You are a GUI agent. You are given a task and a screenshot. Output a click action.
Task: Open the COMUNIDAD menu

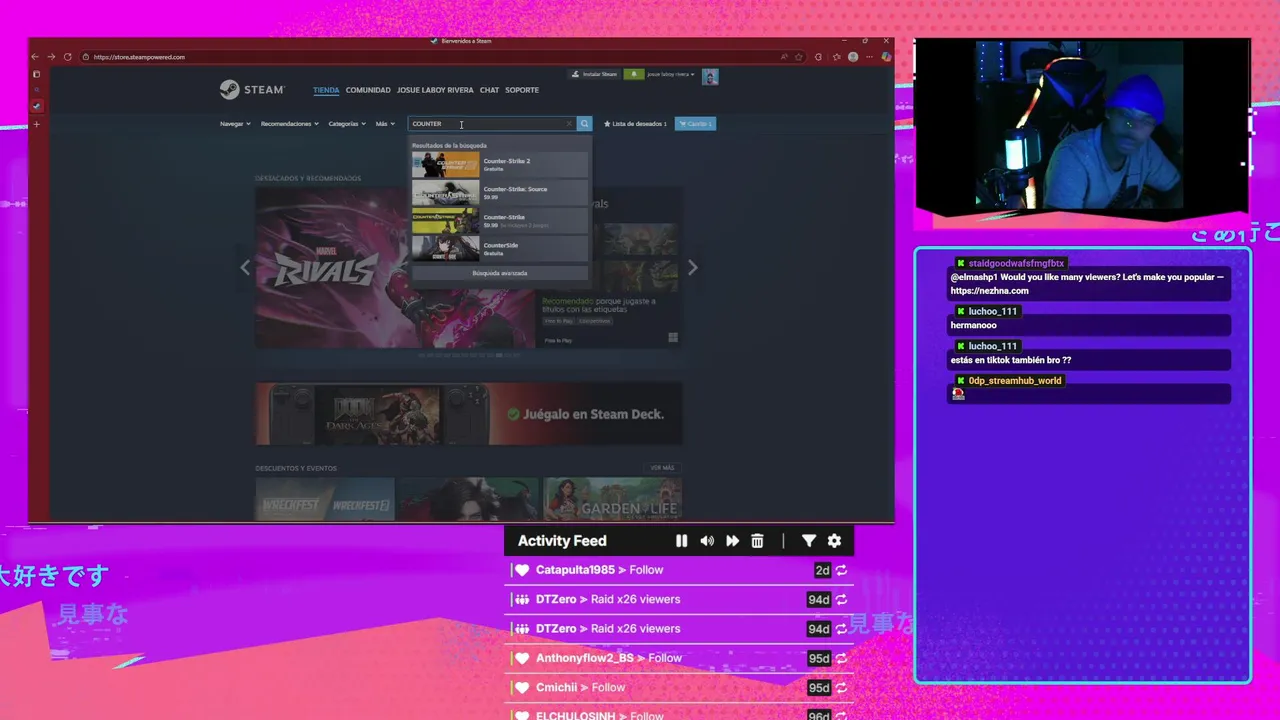point(368,90)
